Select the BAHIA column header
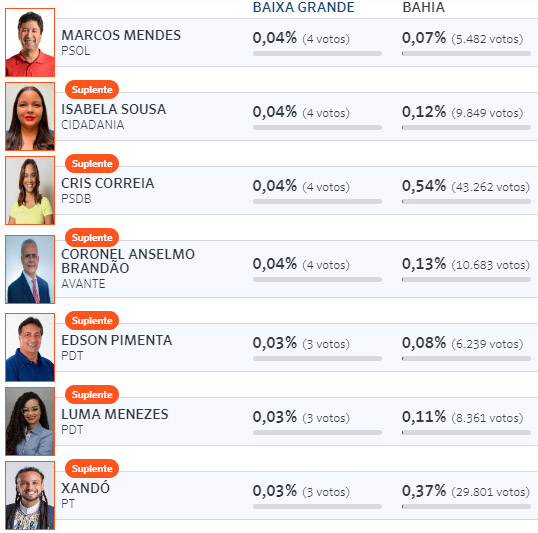The image size is (538, 533). pyautogui.click(x=424, y=7)
